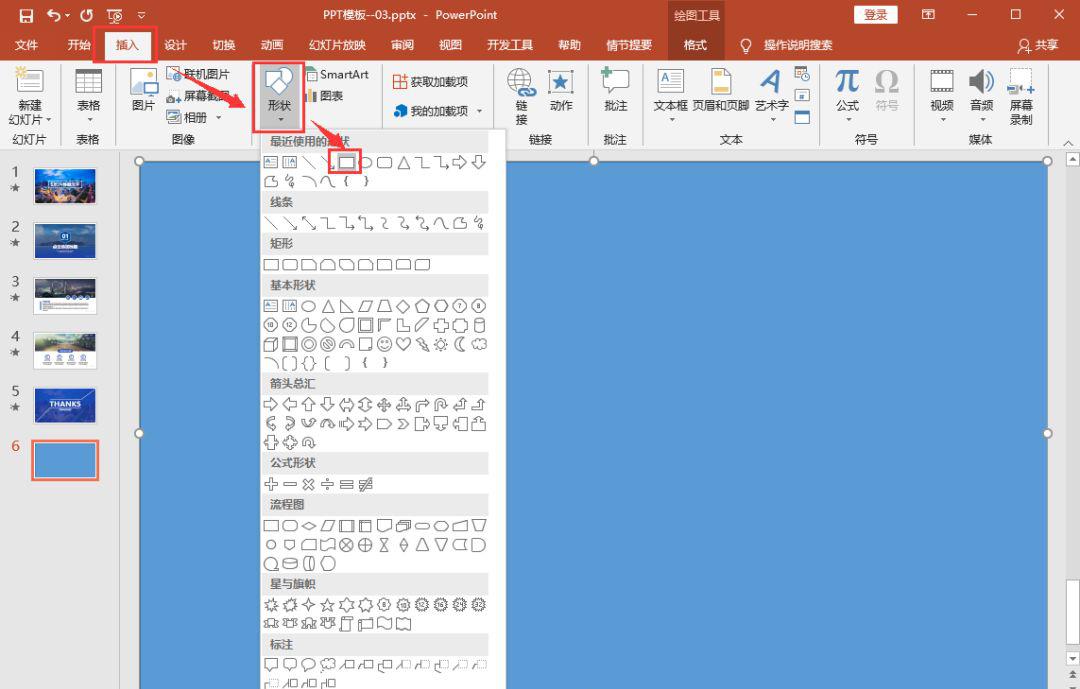Image resolution: width=1080 pixels, height=689 pixels.
Task: Click the 文本框 text box icon
Action: point(670,82)
